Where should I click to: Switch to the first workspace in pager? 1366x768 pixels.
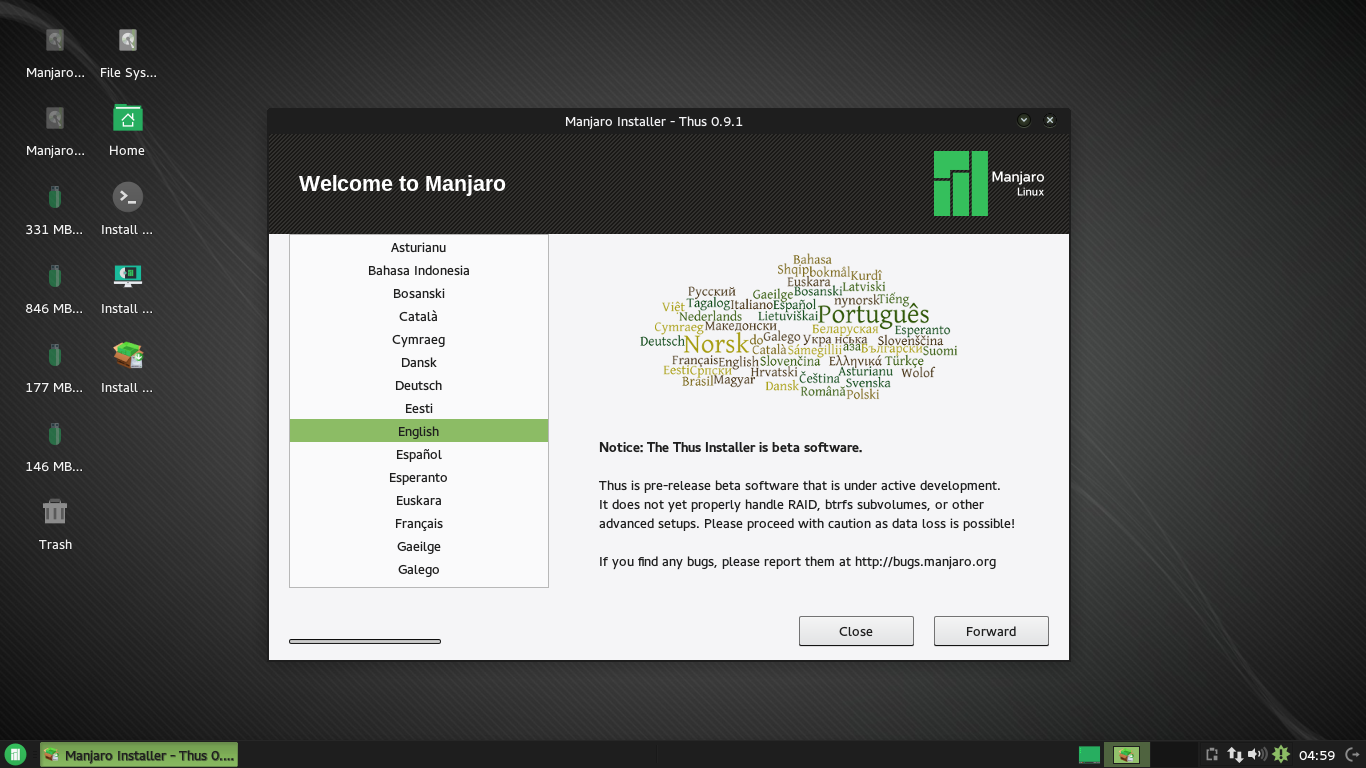[x=1089, y=755]
